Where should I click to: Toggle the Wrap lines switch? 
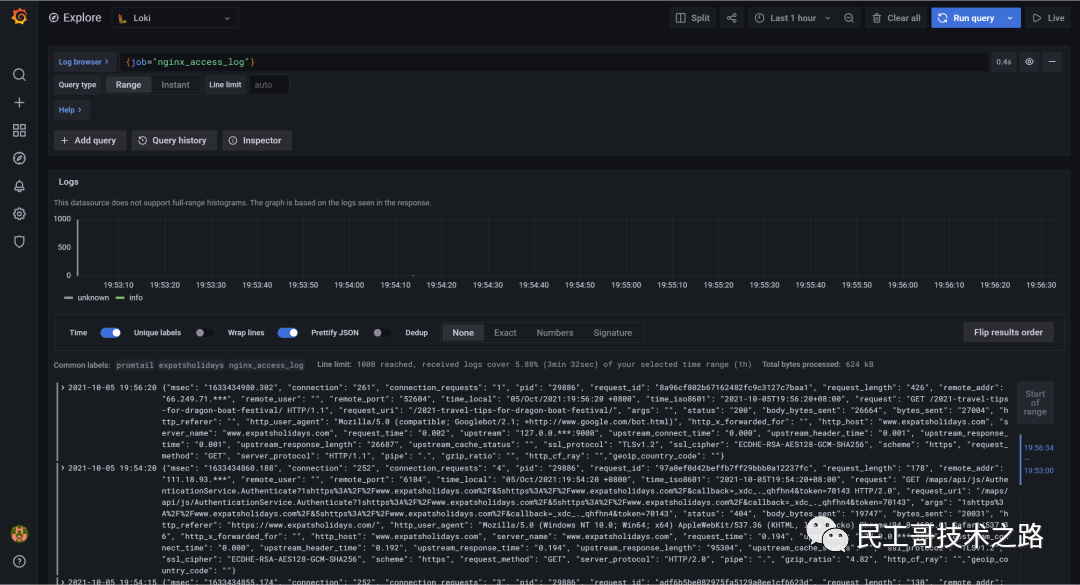coord(288,333)
